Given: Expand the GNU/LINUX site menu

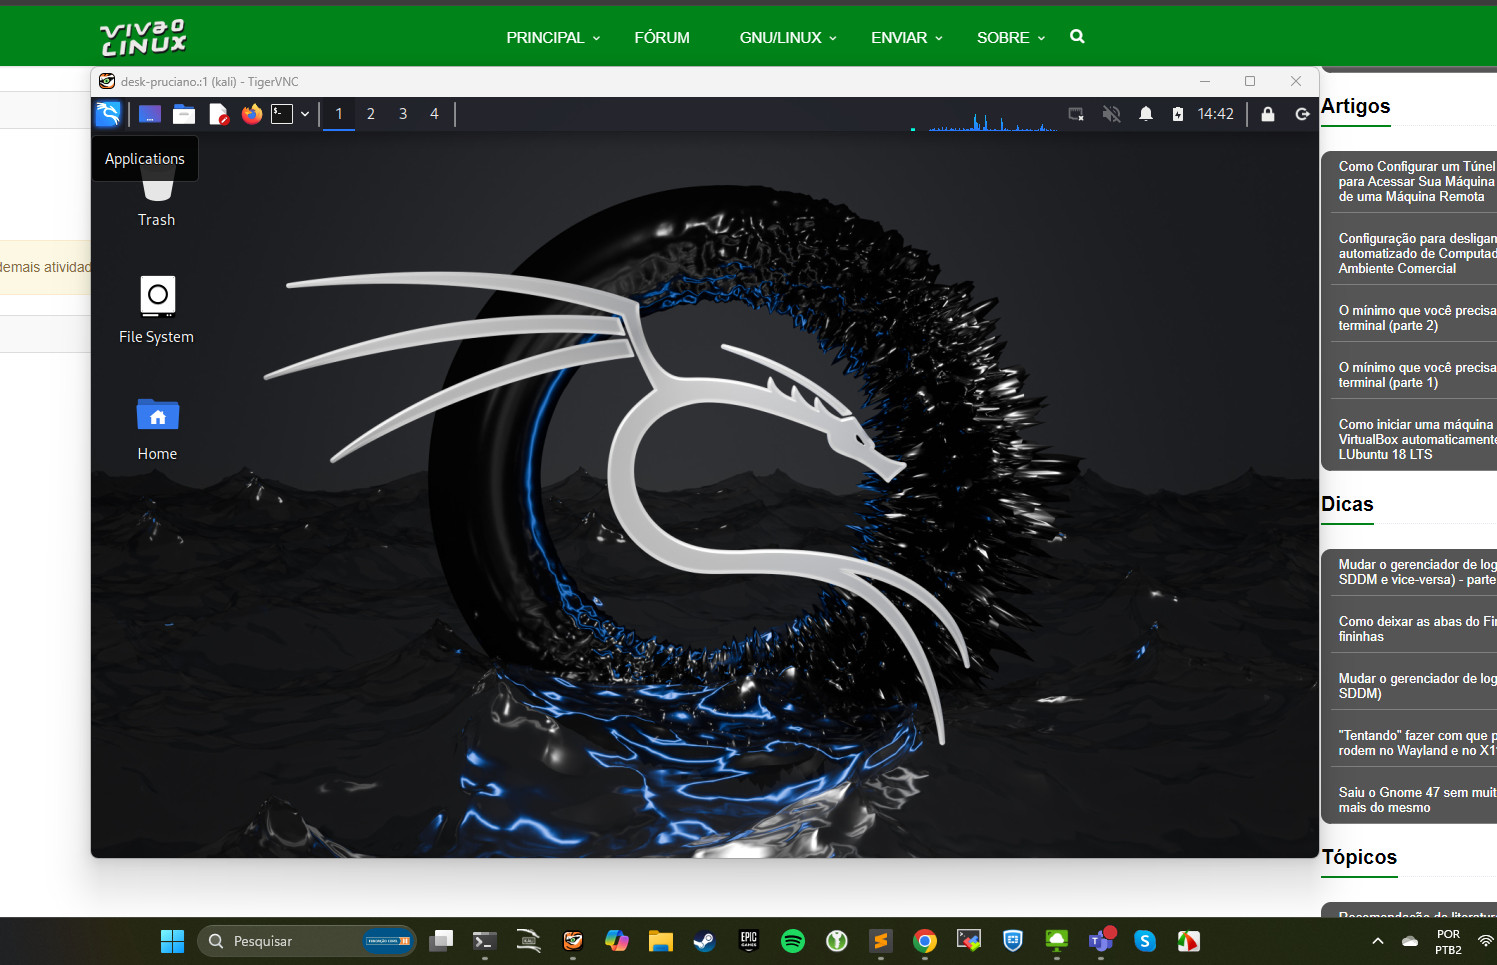Looking at the screenshot, I should click(788, 37).
